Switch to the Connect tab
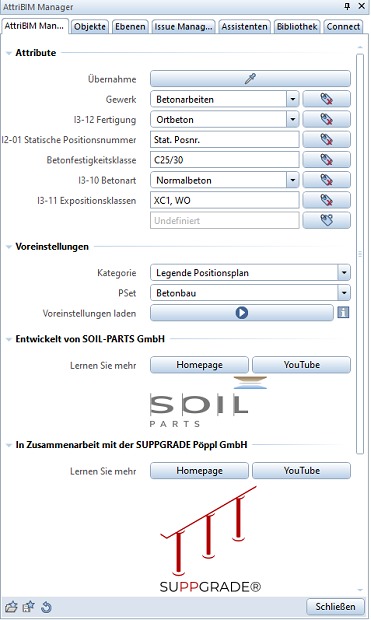Viewport: 371px width, 620px height. (x=343, y=26)
